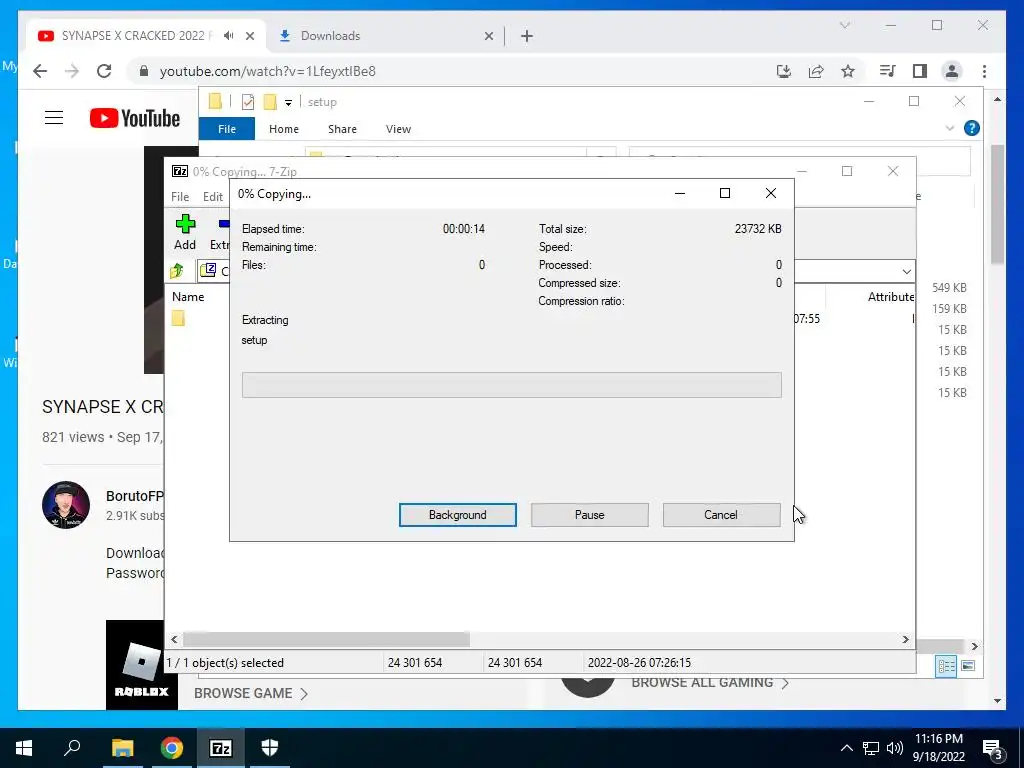Select the folder item in 7-Zip list
The height and width of the screenshot is (768, 1024).
(x=178, y=318)
